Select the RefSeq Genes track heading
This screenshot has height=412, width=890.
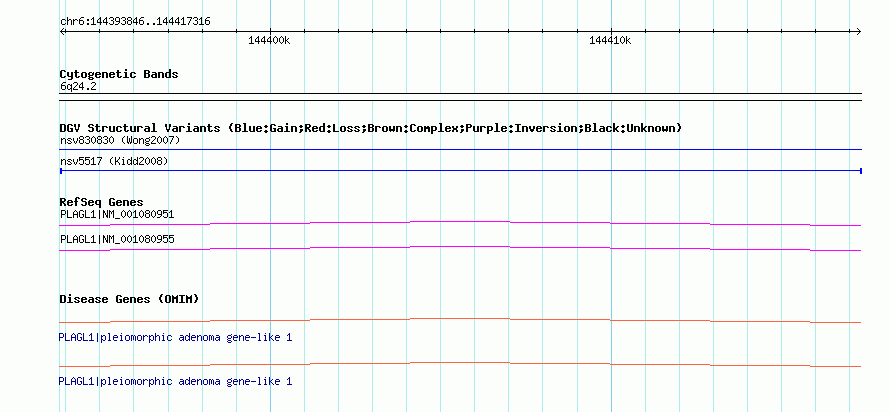[101, 202]
